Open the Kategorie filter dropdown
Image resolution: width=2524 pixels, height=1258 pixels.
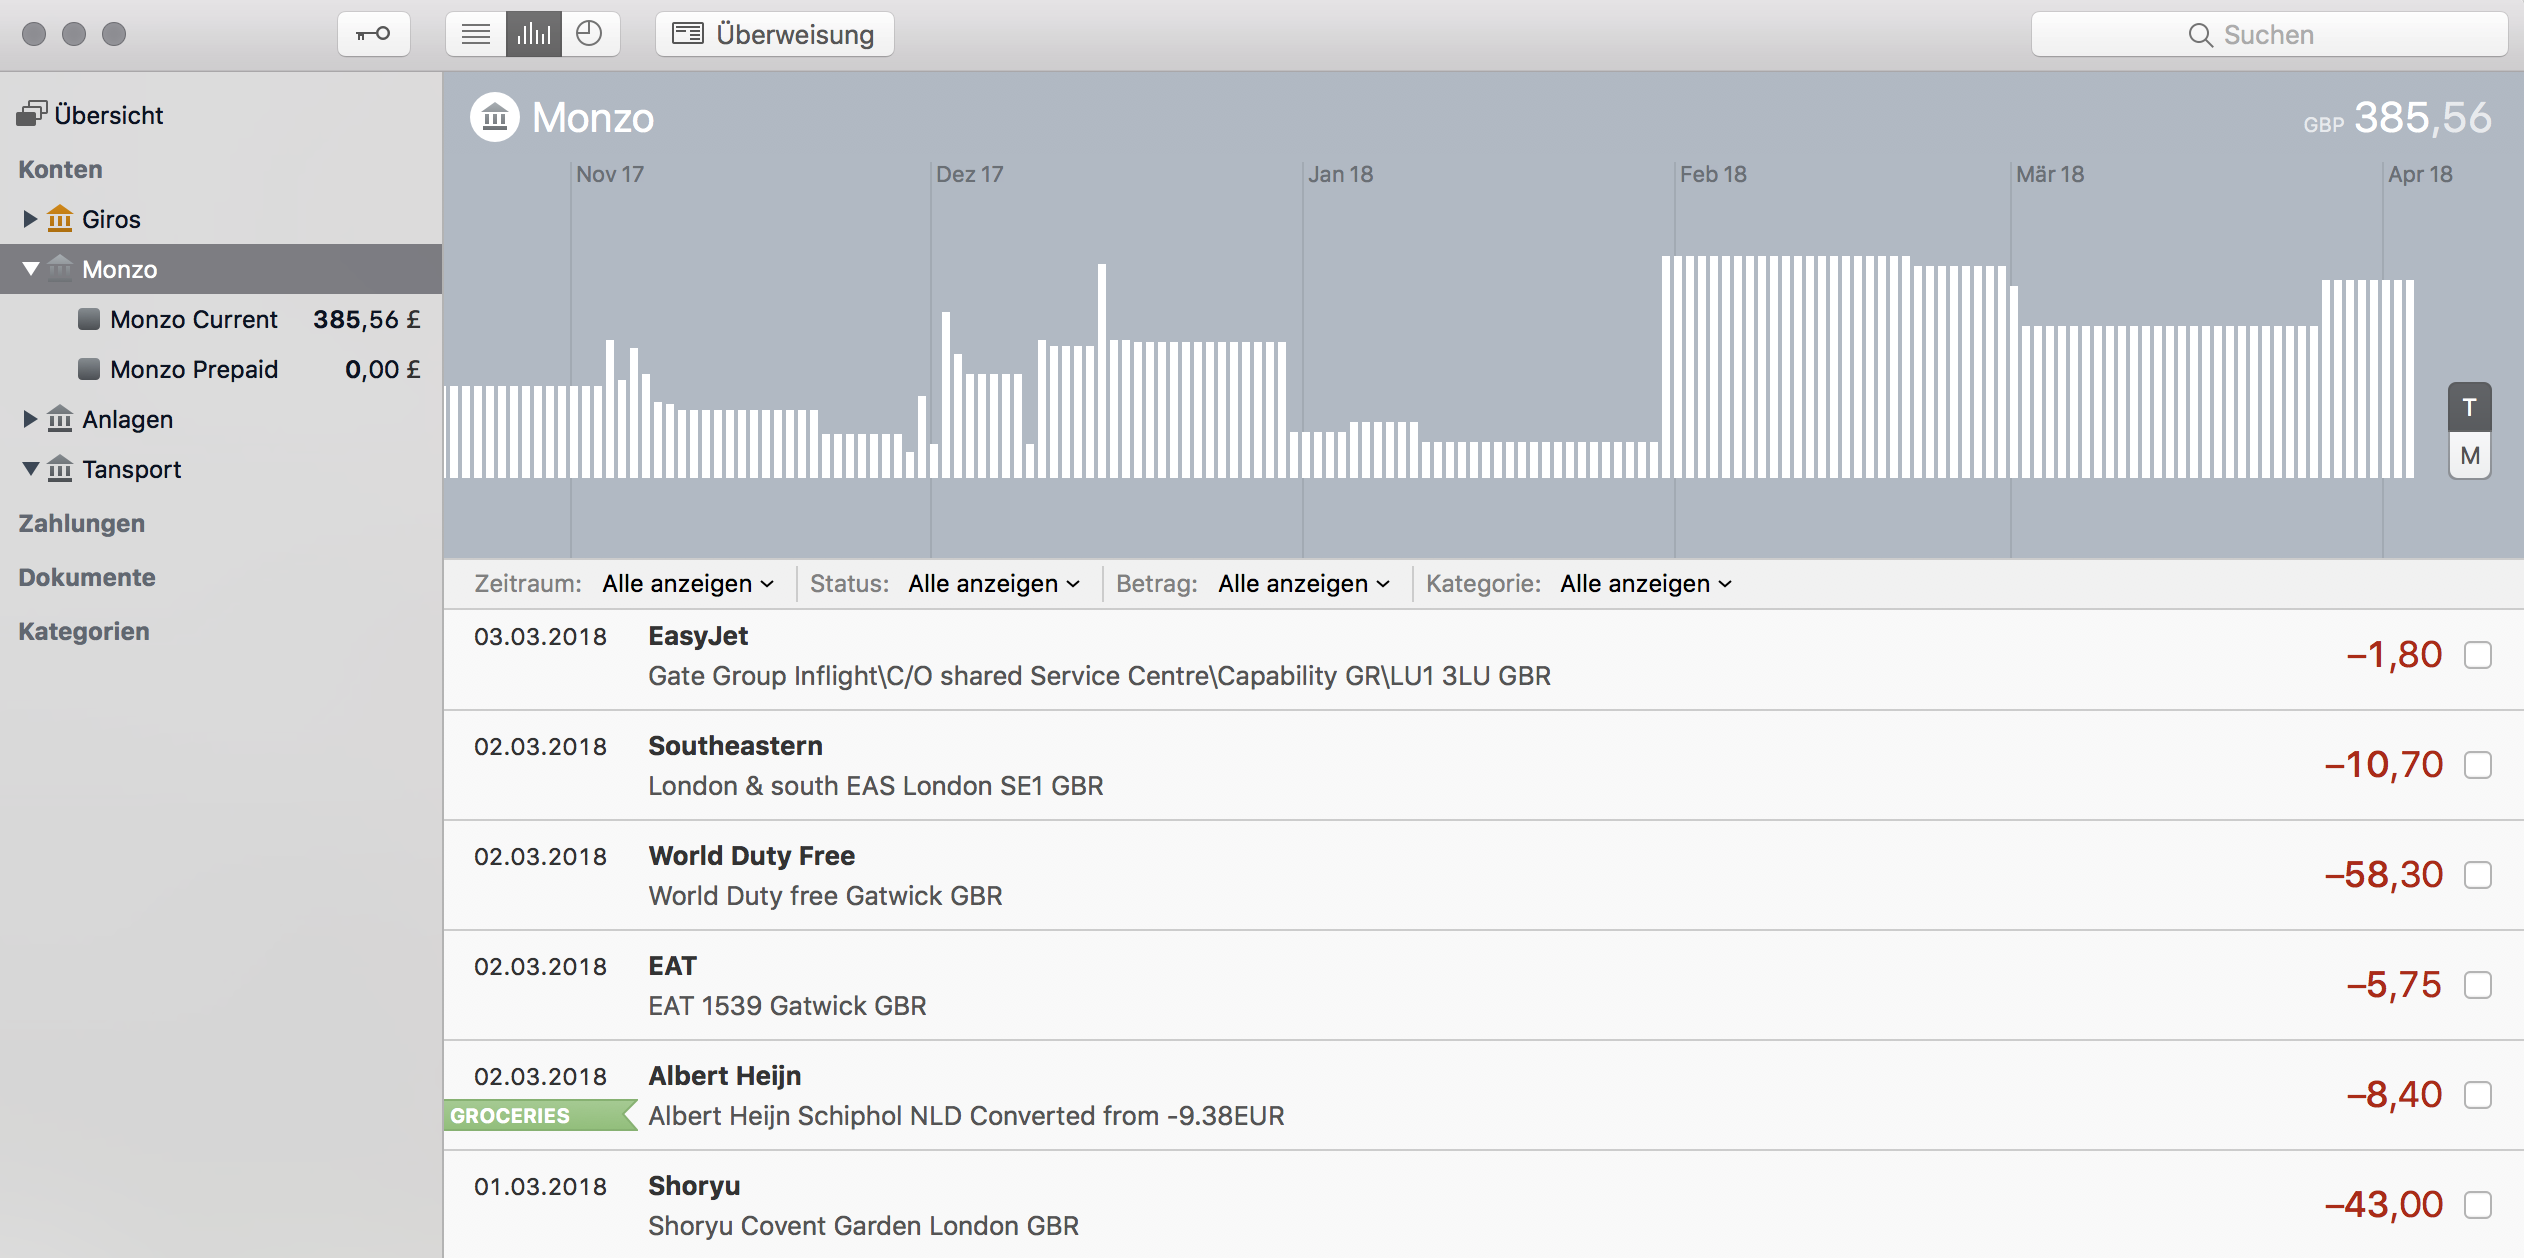[1645, 584]
